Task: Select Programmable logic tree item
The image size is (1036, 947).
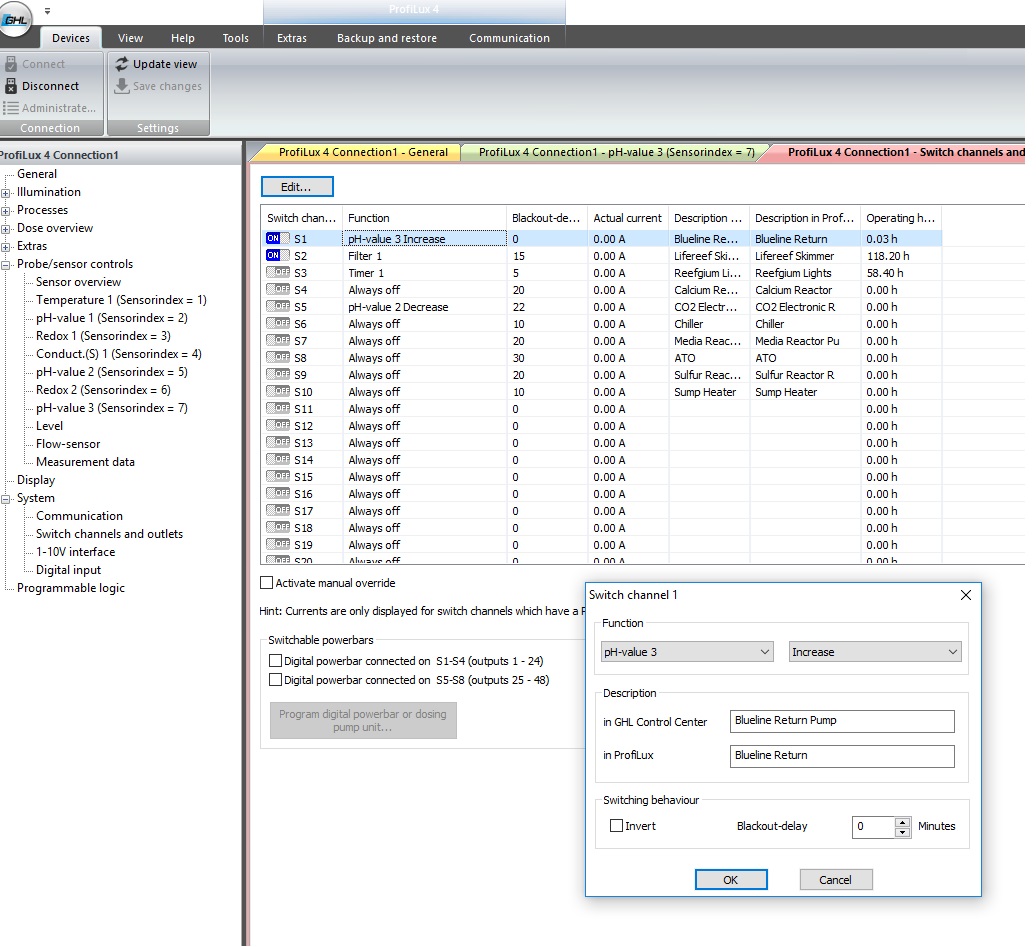Action: coord(71,588)
